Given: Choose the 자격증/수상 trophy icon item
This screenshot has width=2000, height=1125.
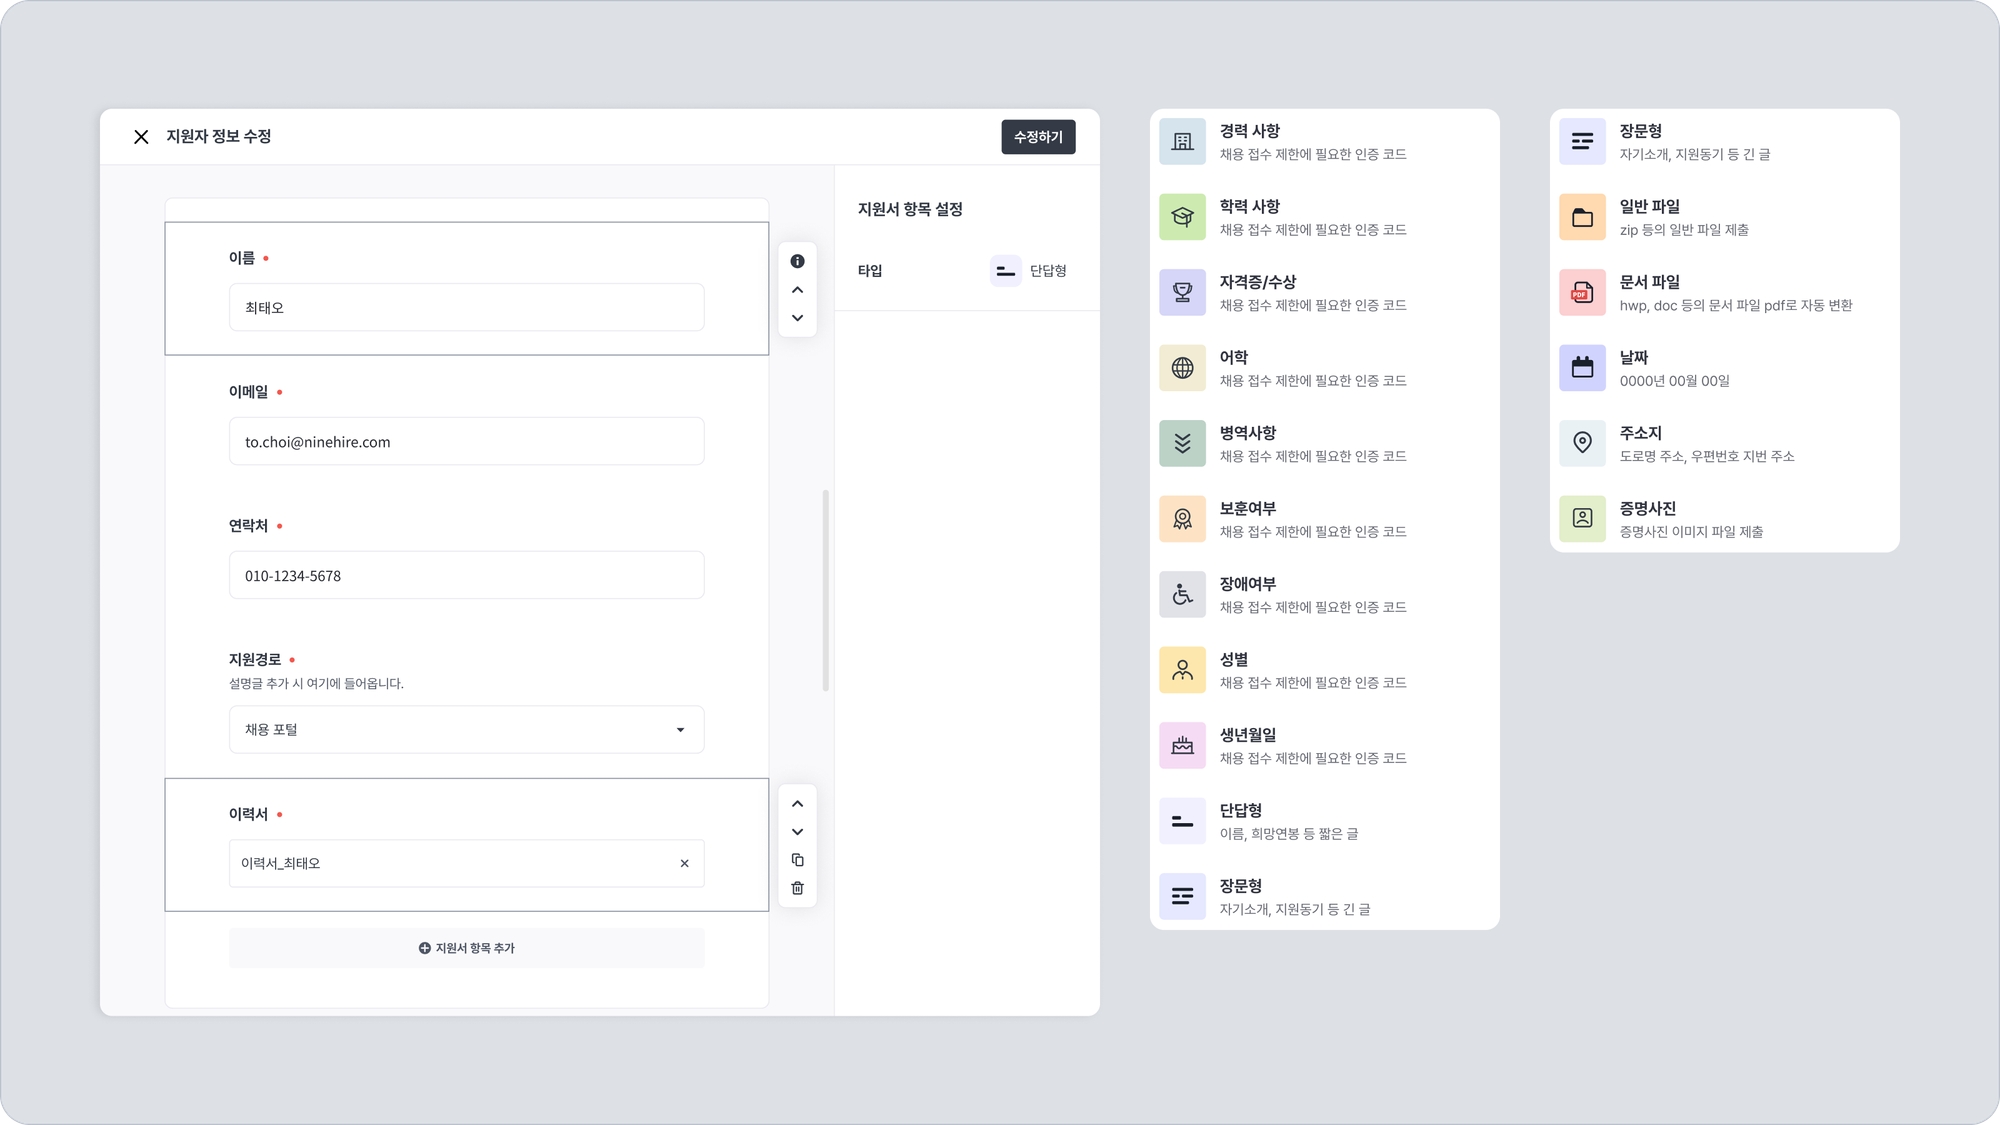Looking at the screenshot, I should tap(1182, 293).
